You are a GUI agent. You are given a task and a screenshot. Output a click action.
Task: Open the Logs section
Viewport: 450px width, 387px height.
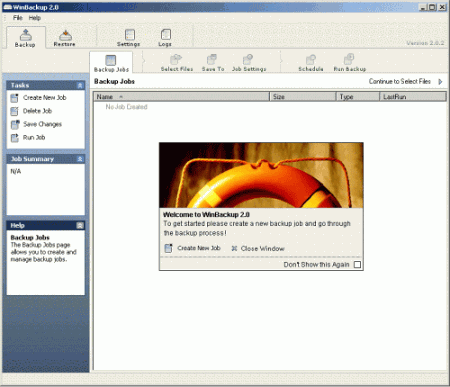(165, 38)
